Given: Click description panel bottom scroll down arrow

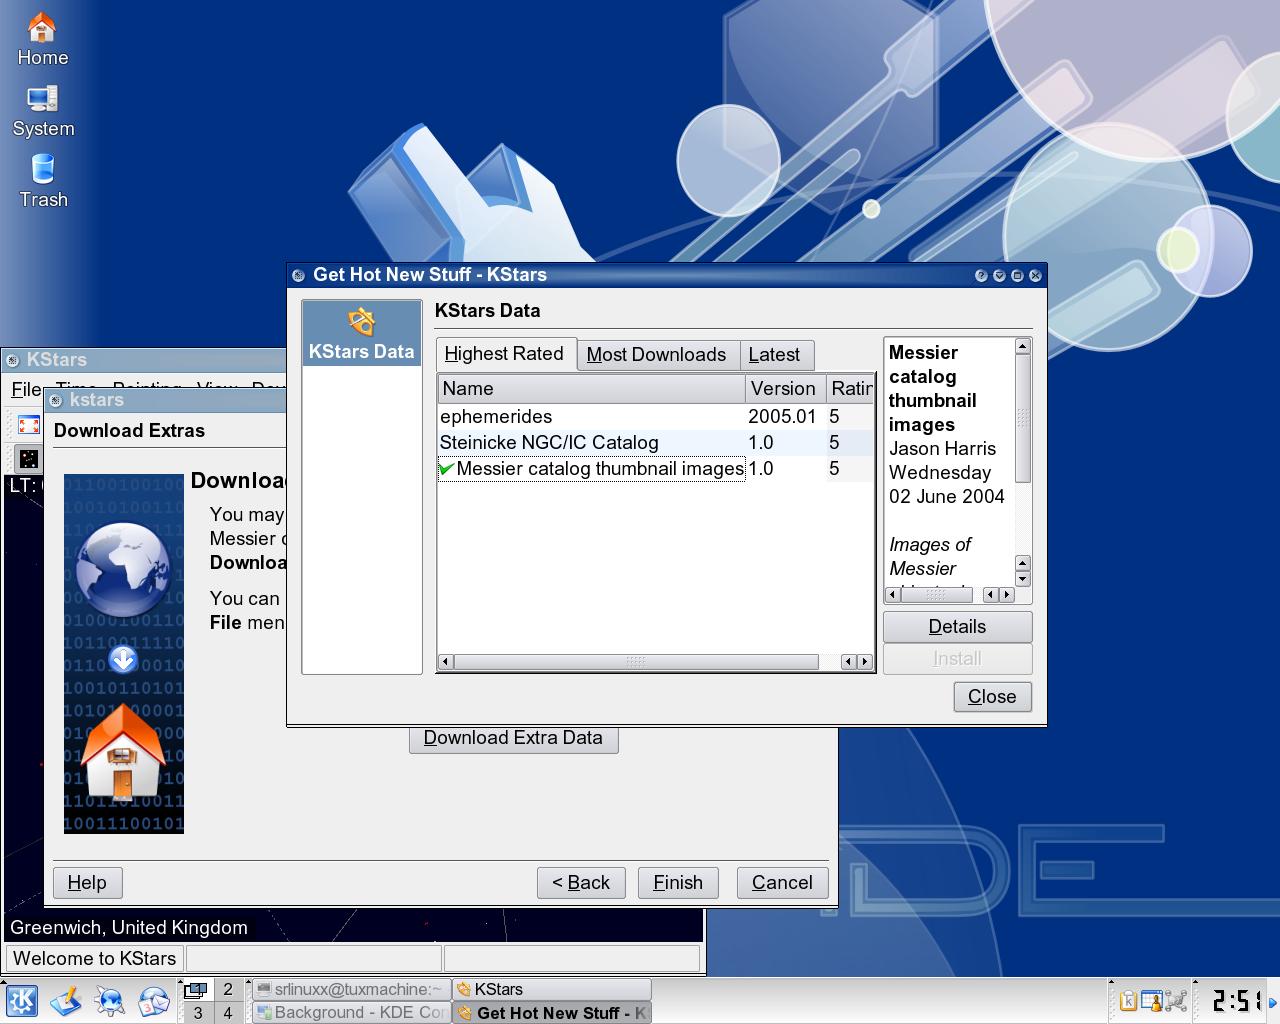Looking at the screenshot, I should (1022, 579).
